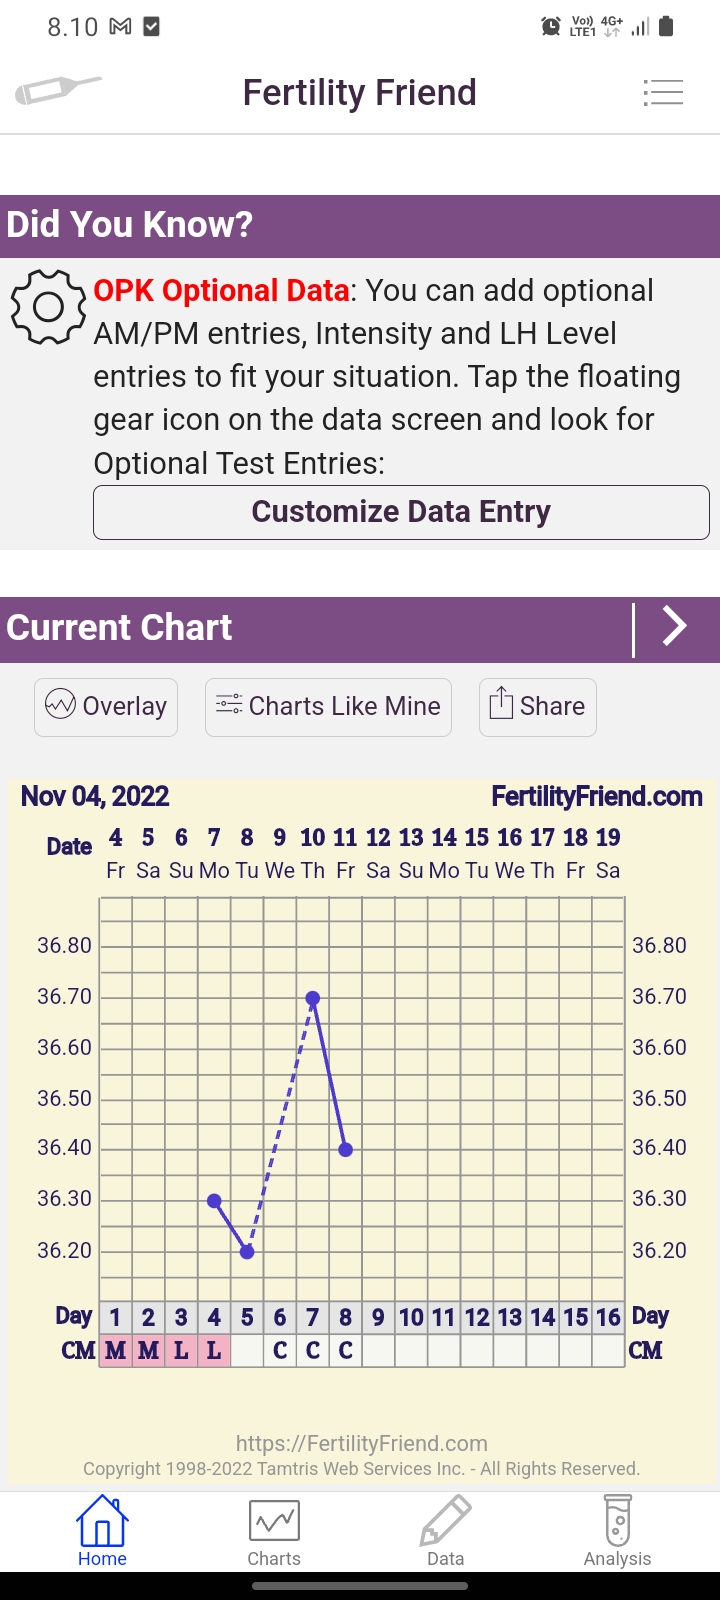Open the Overlay chart option
Image resolution: width=720 pixels, height=1600 pixels.
tap(106, 707)
